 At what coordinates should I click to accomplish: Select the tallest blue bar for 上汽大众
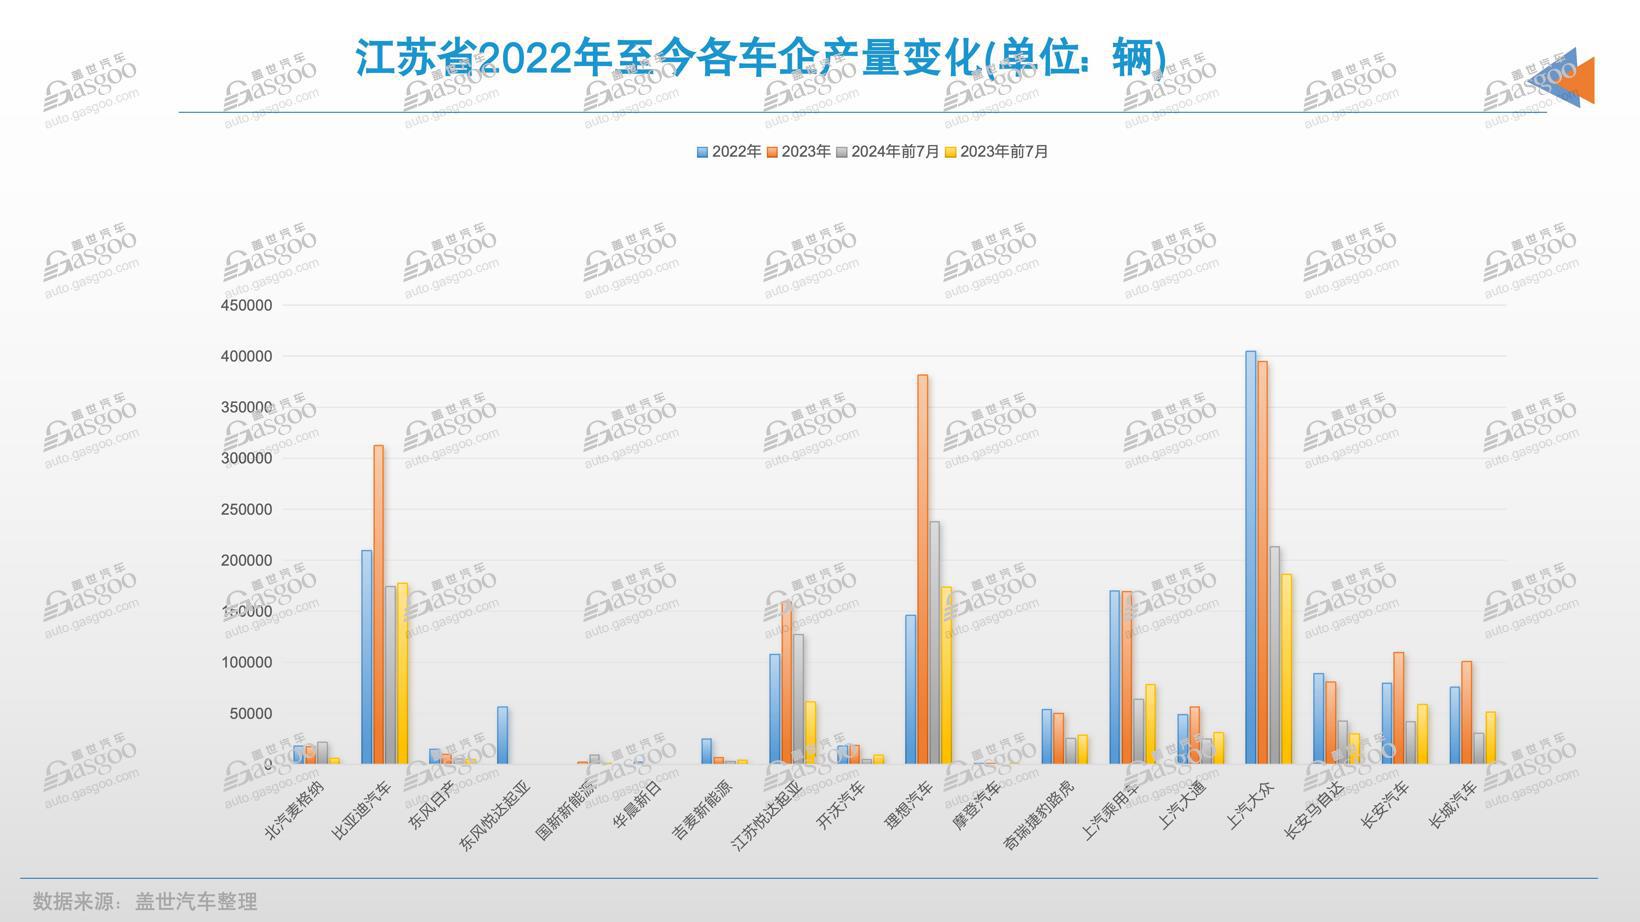click(1251, 558)
